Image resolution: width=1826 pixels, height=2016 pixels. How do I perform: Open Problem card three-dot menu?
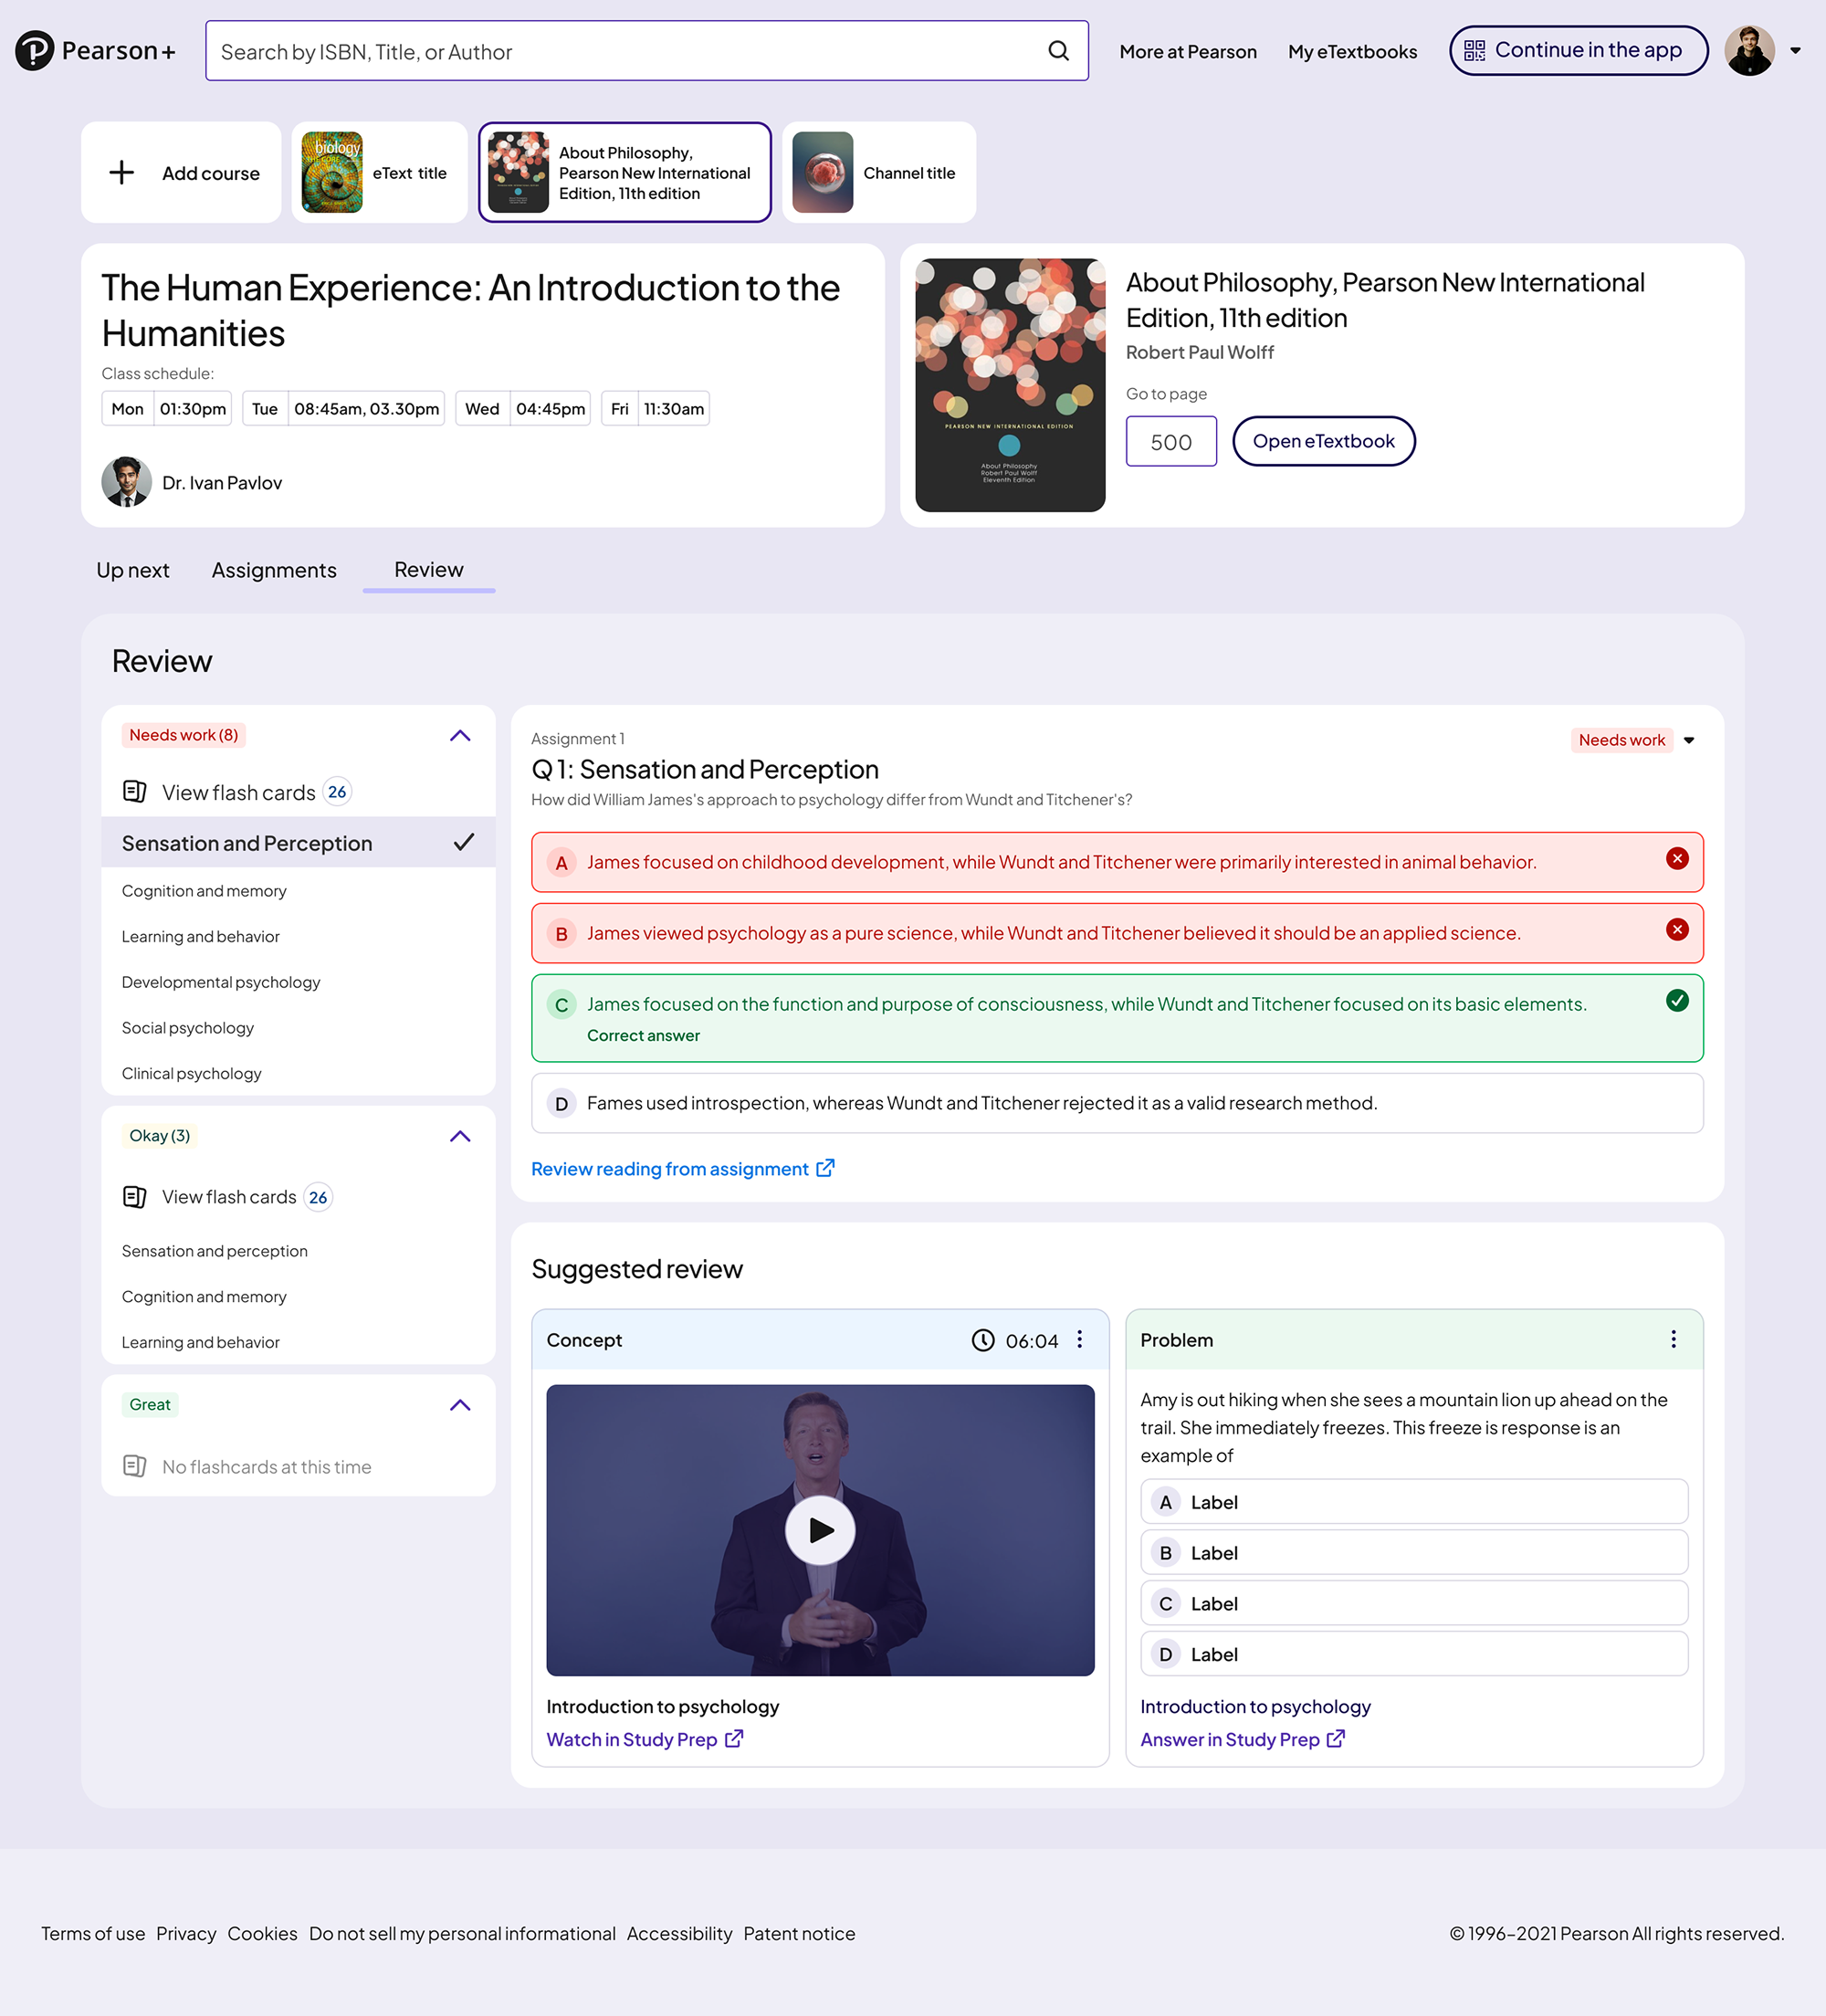click(1673, 1340)
